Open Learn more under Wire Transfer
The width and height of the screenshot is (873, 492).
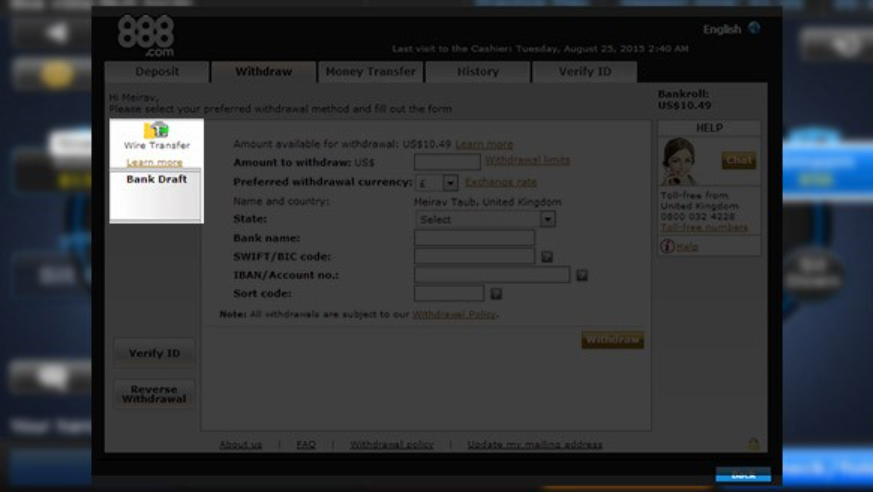(154, 163)
